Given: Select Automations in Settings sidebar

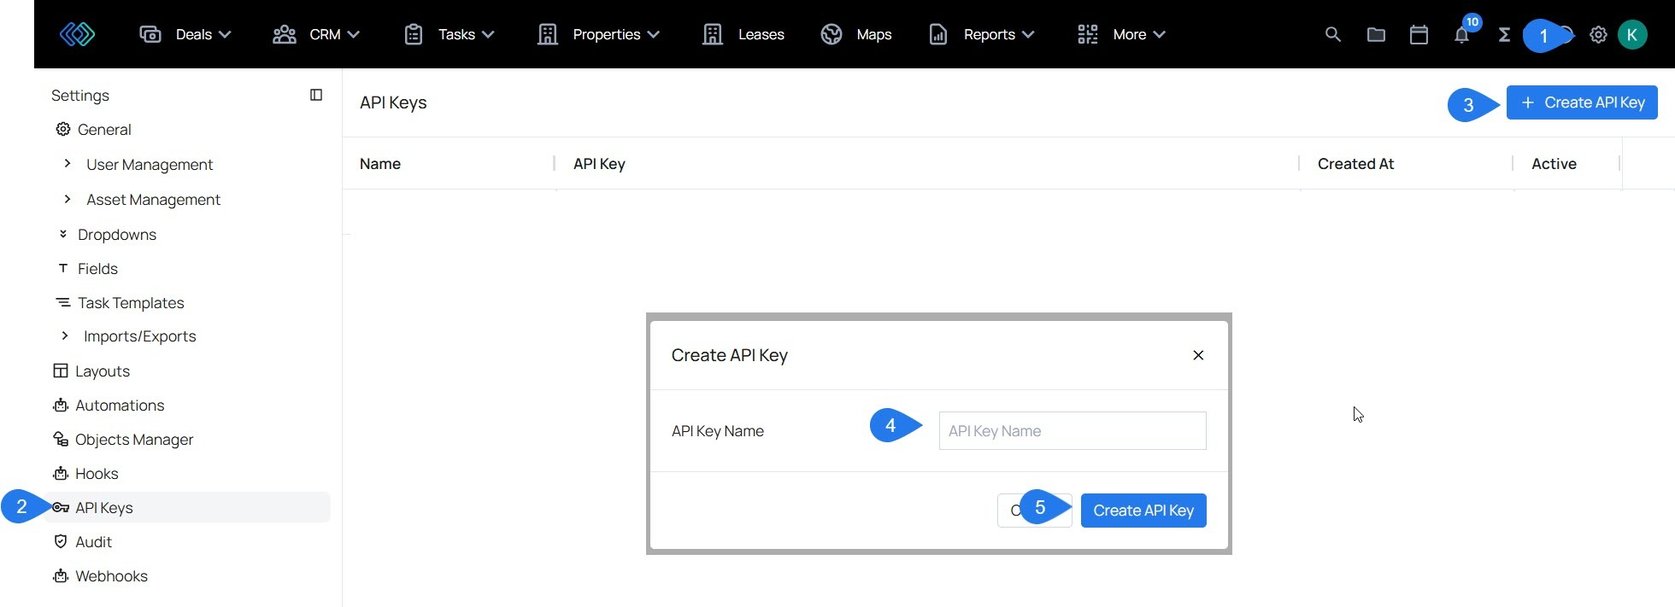Looking at the screenshot, I should [x=120, y=405].
